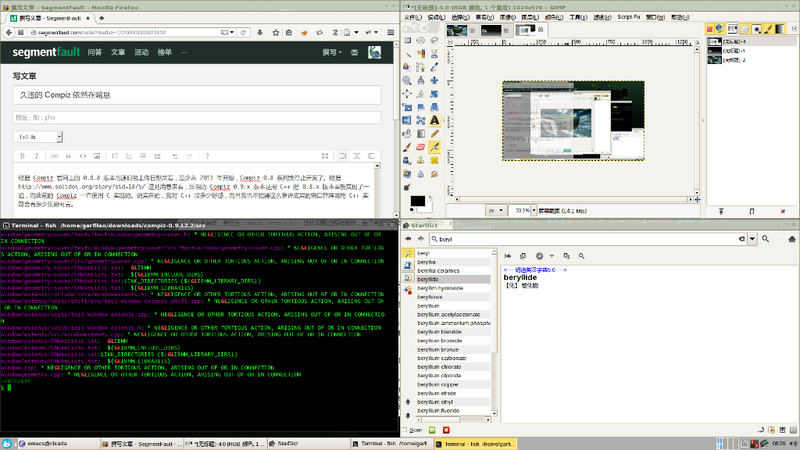Click Italic button in SegmentFault editor

tap(36, 156)
